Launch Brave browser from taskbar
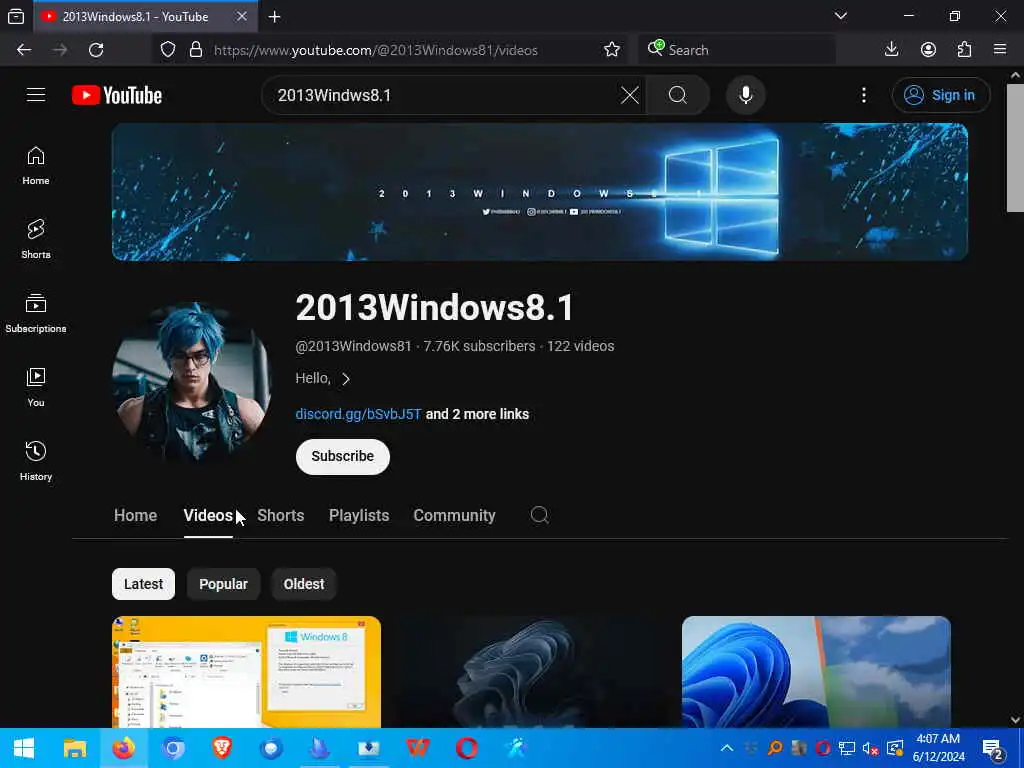 click(x=222, y=748)
